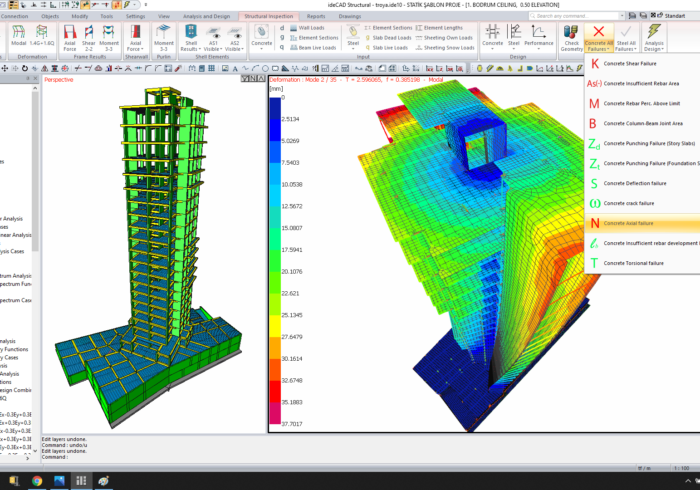Show Axial Force frame results
700x490 pixels.
(x=70, y=38)
